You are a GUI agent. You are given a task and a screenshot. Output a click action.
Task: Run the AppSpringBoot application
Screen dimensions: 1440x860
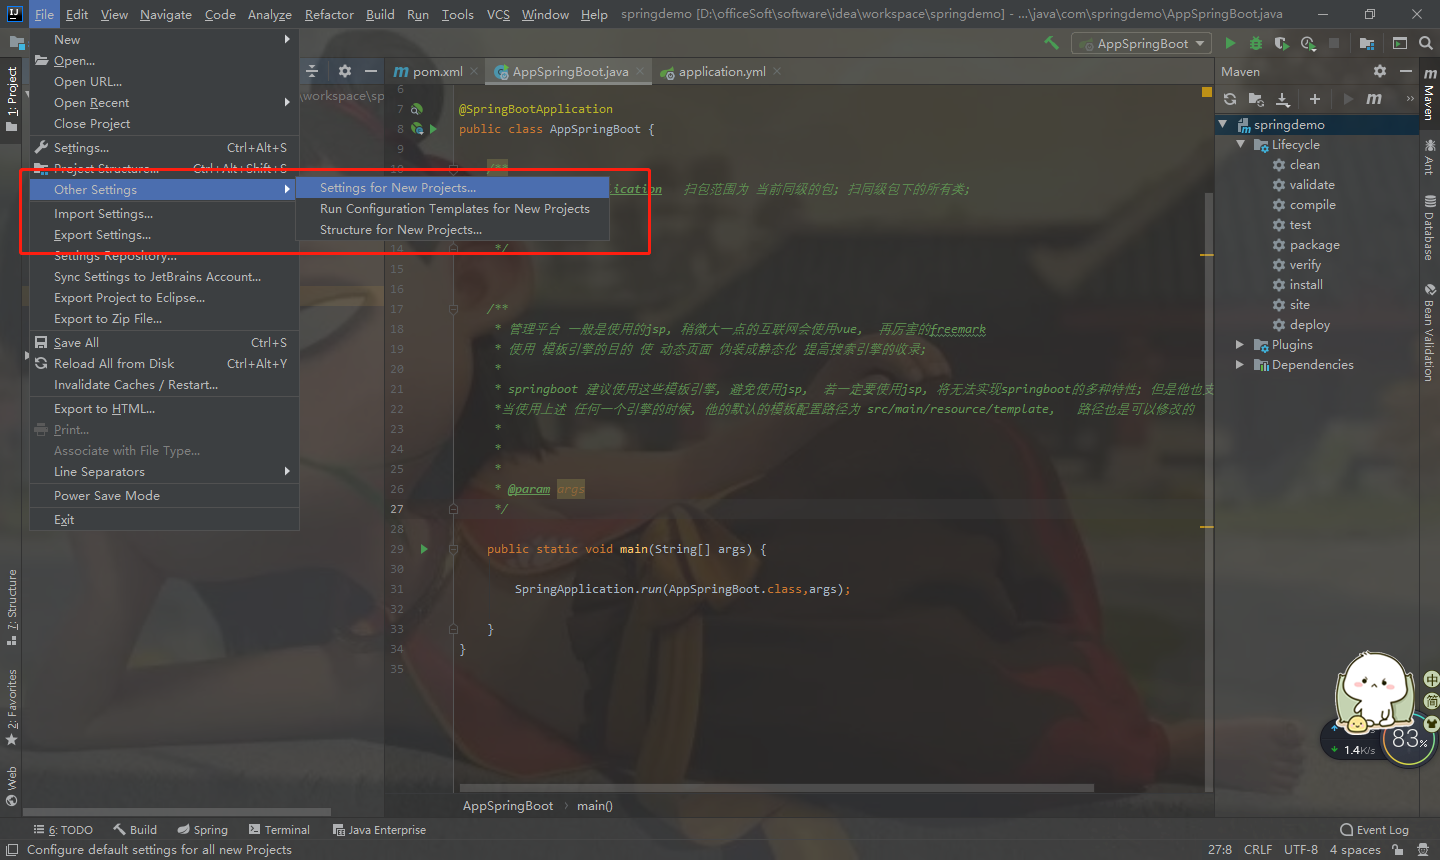1230,43
